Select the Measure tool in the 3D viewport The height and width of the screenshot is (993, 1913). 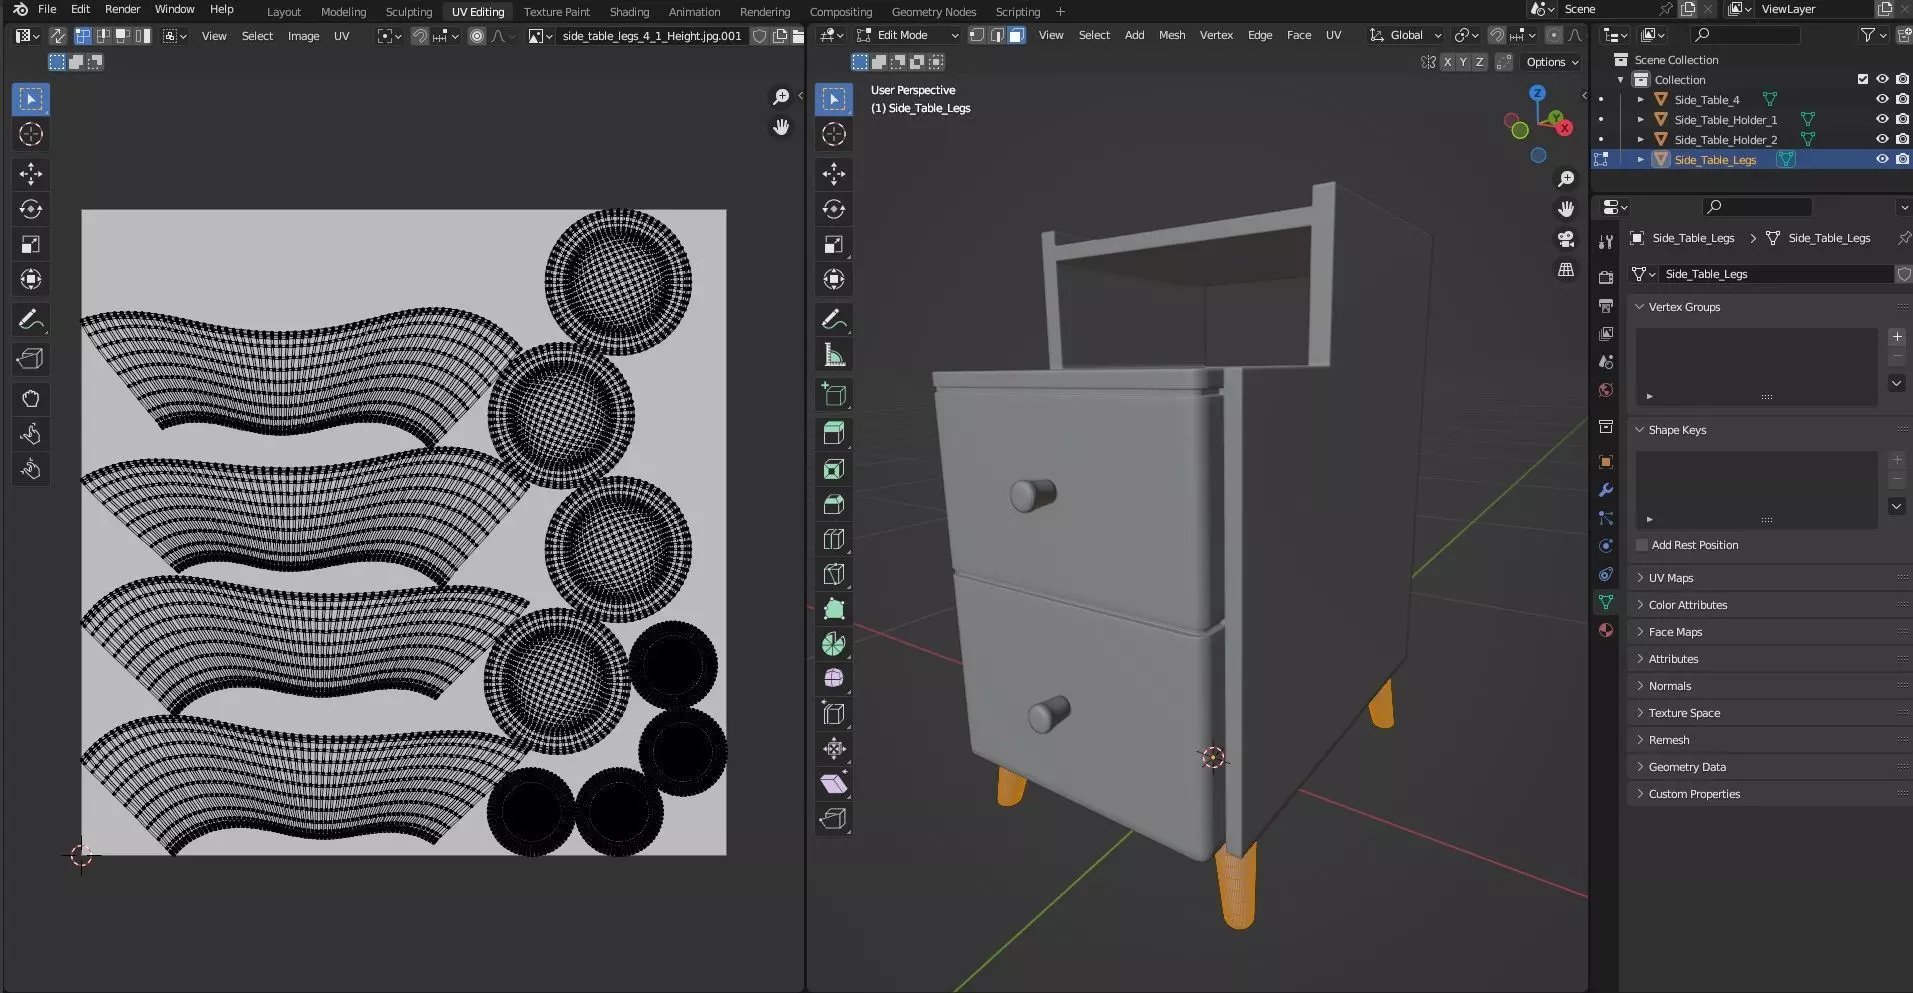(834, 355)
